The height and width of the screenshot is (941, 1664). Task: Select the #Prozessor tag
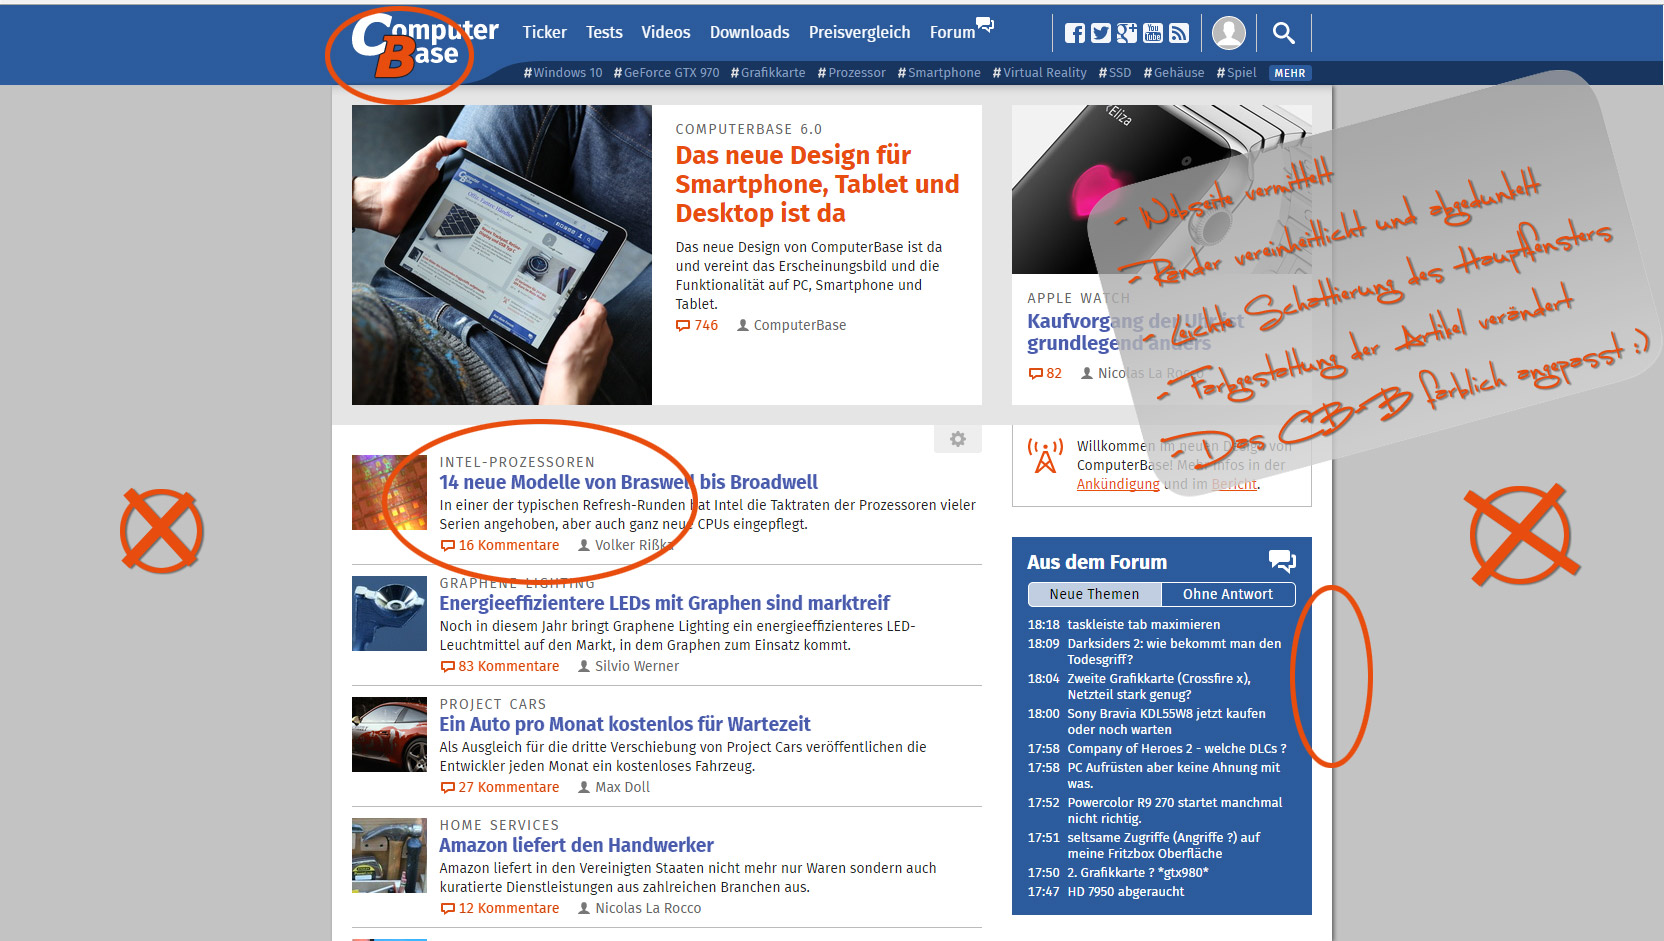click(851, 73)
